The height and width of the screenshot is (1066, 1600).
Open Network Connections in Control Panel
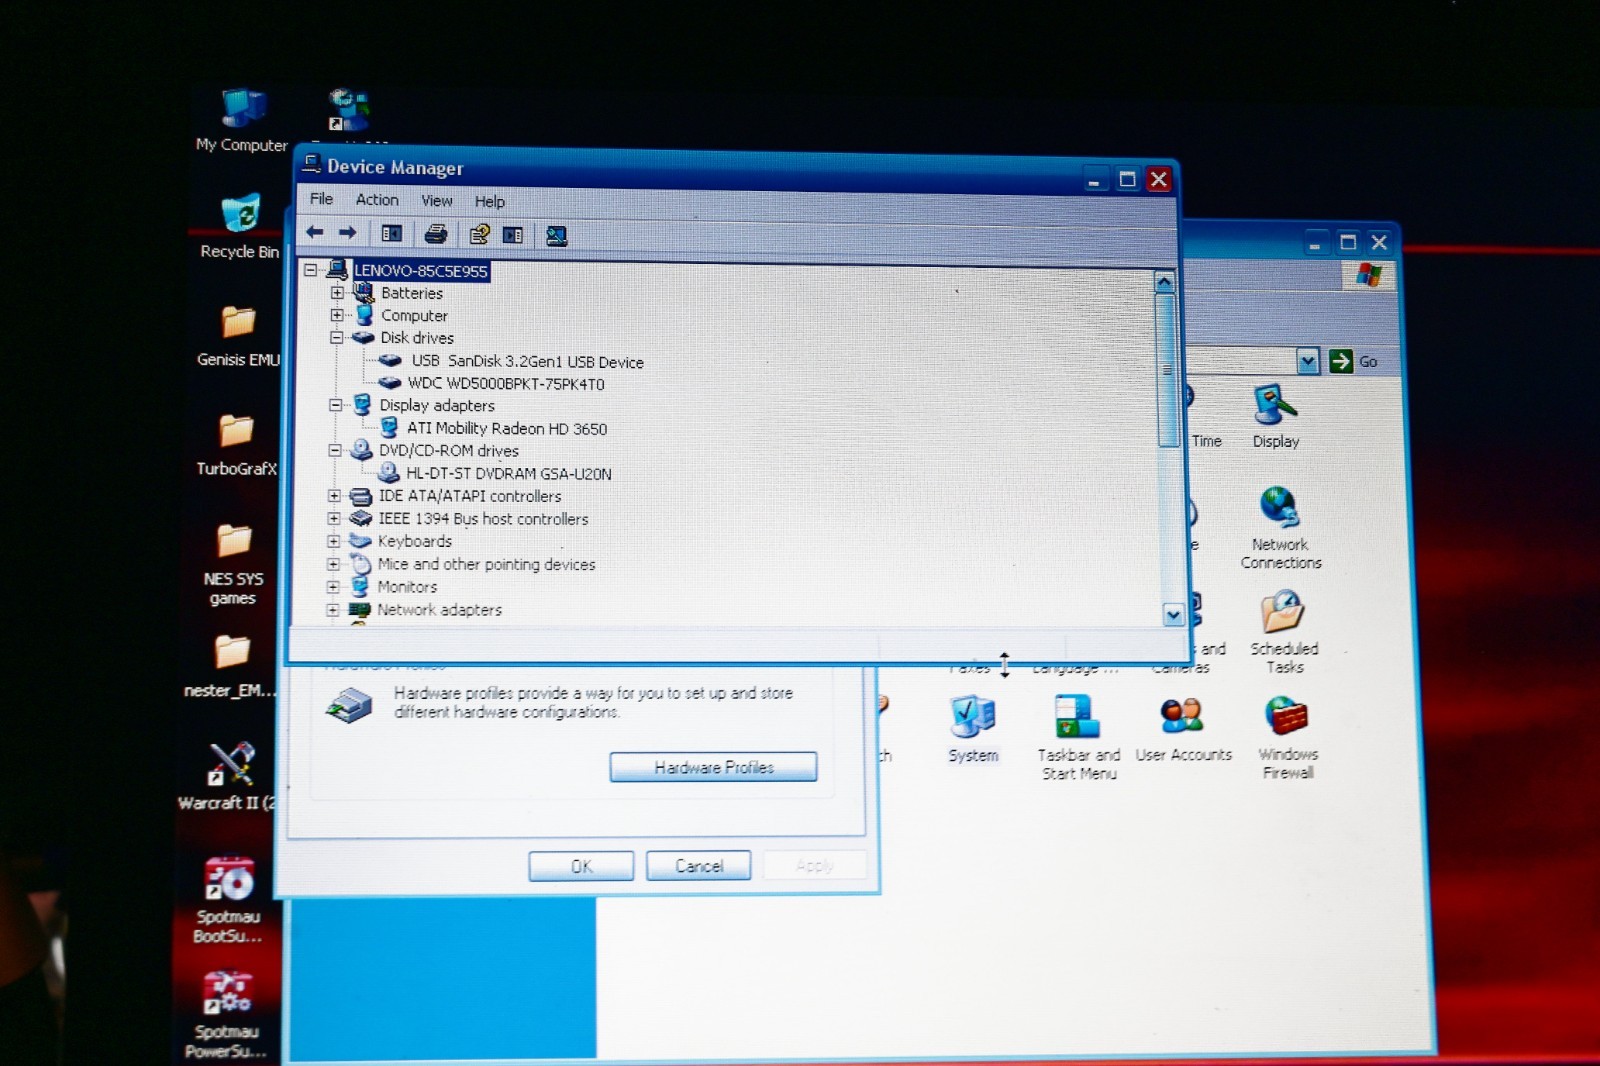click(x=1281, y=527)
